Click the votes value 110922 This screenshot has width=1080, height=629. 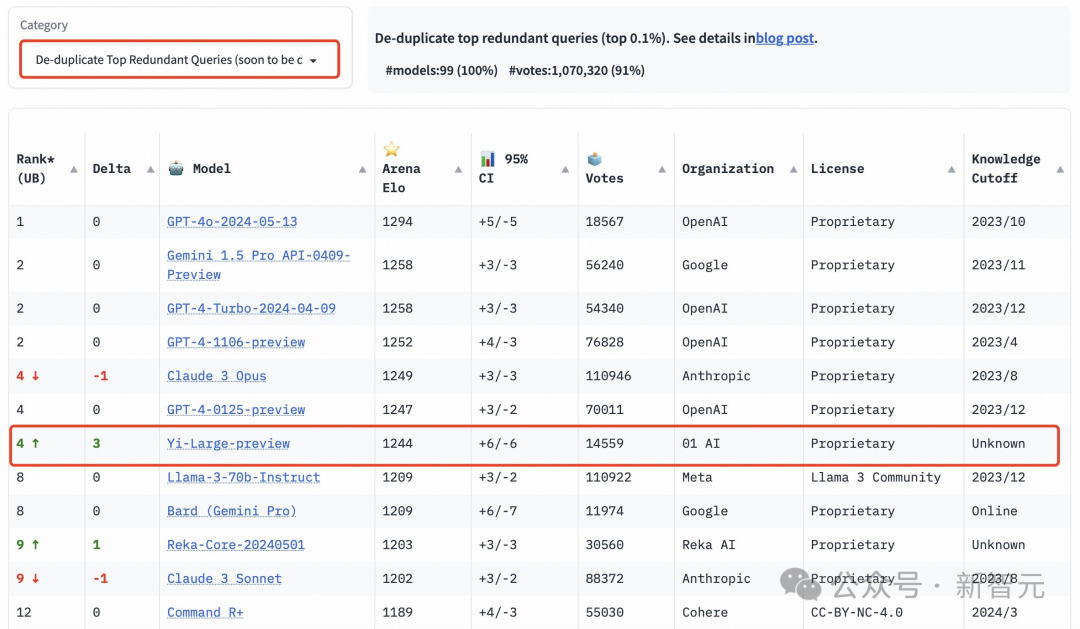[x=608, y=477]
